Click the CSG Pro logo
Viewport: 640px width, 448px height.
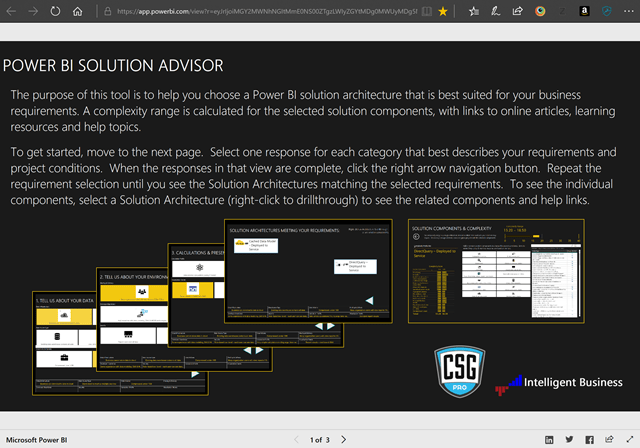460,371
